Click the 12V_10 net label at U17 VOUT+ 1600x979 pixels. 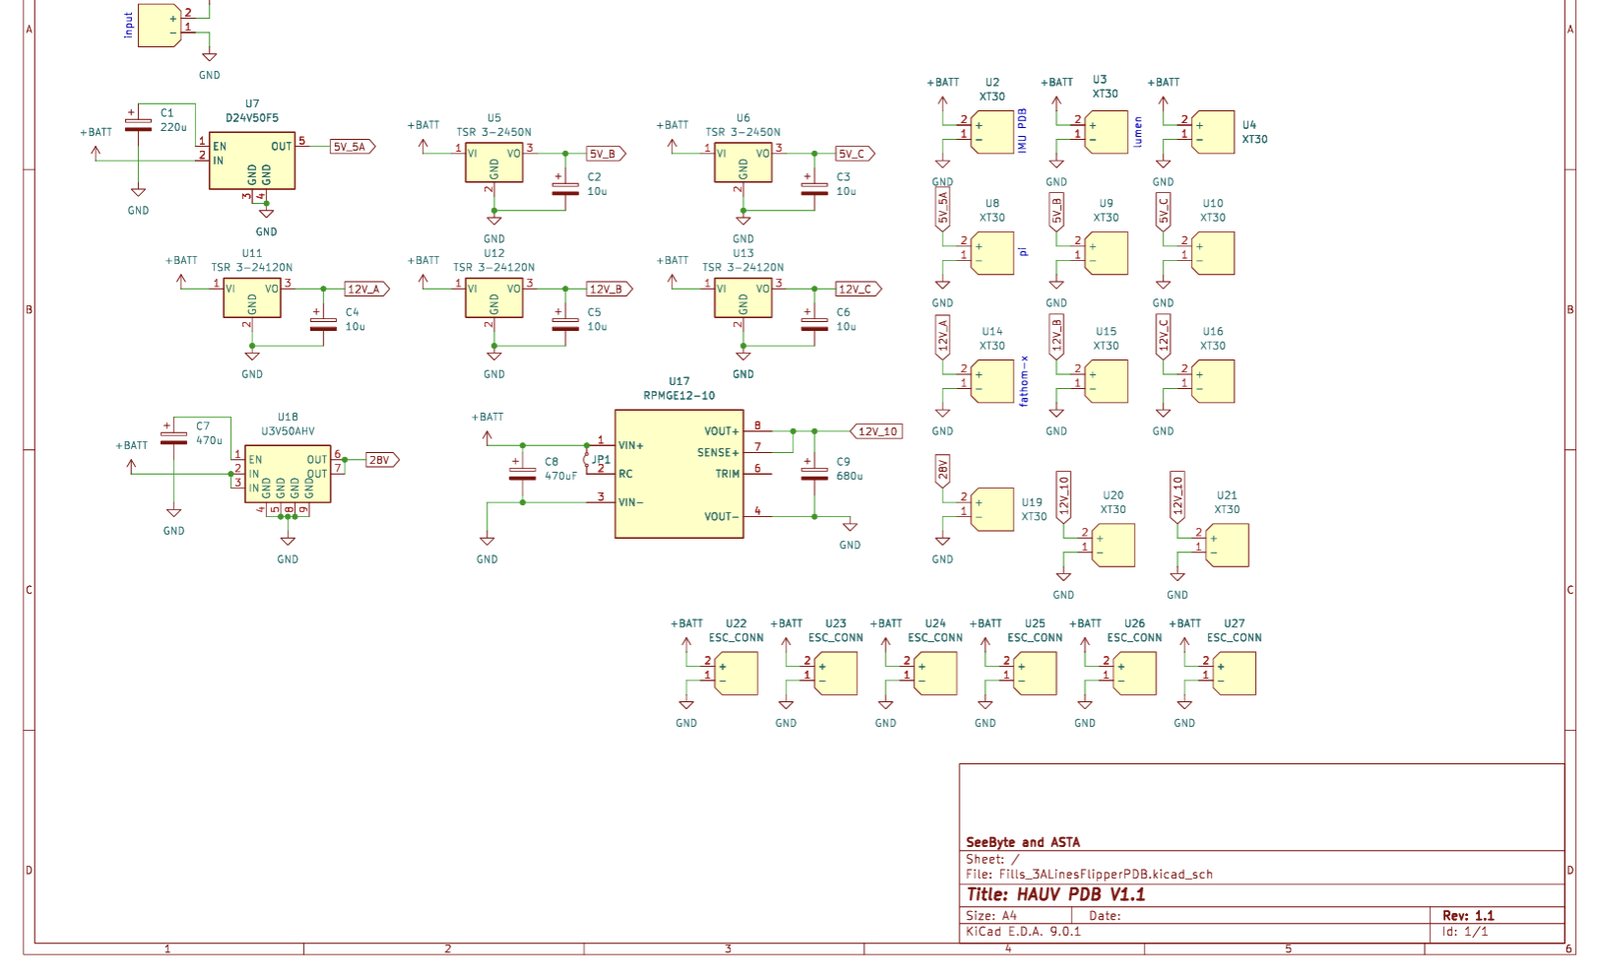[x=877, y=431]
